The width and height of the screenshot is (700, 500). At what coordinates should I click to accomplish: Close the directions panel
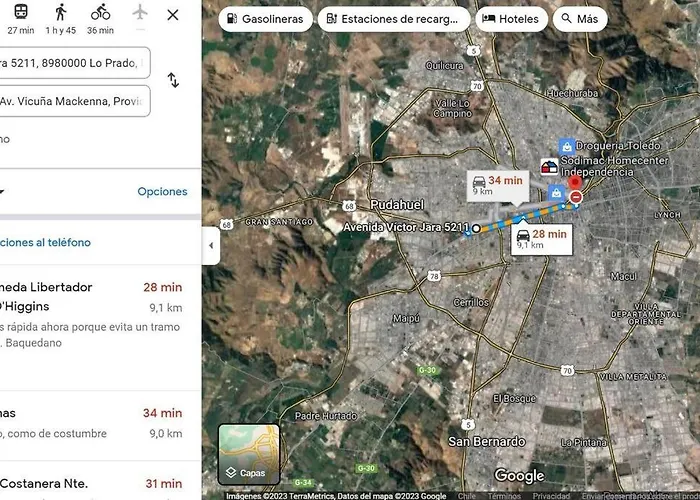pos(173,15)
